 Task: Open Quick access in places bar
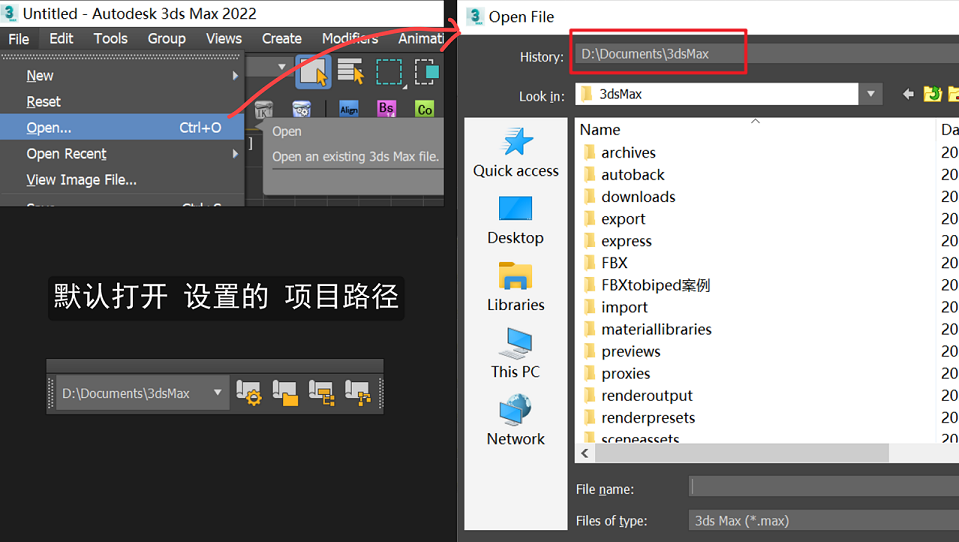point(516,153)
